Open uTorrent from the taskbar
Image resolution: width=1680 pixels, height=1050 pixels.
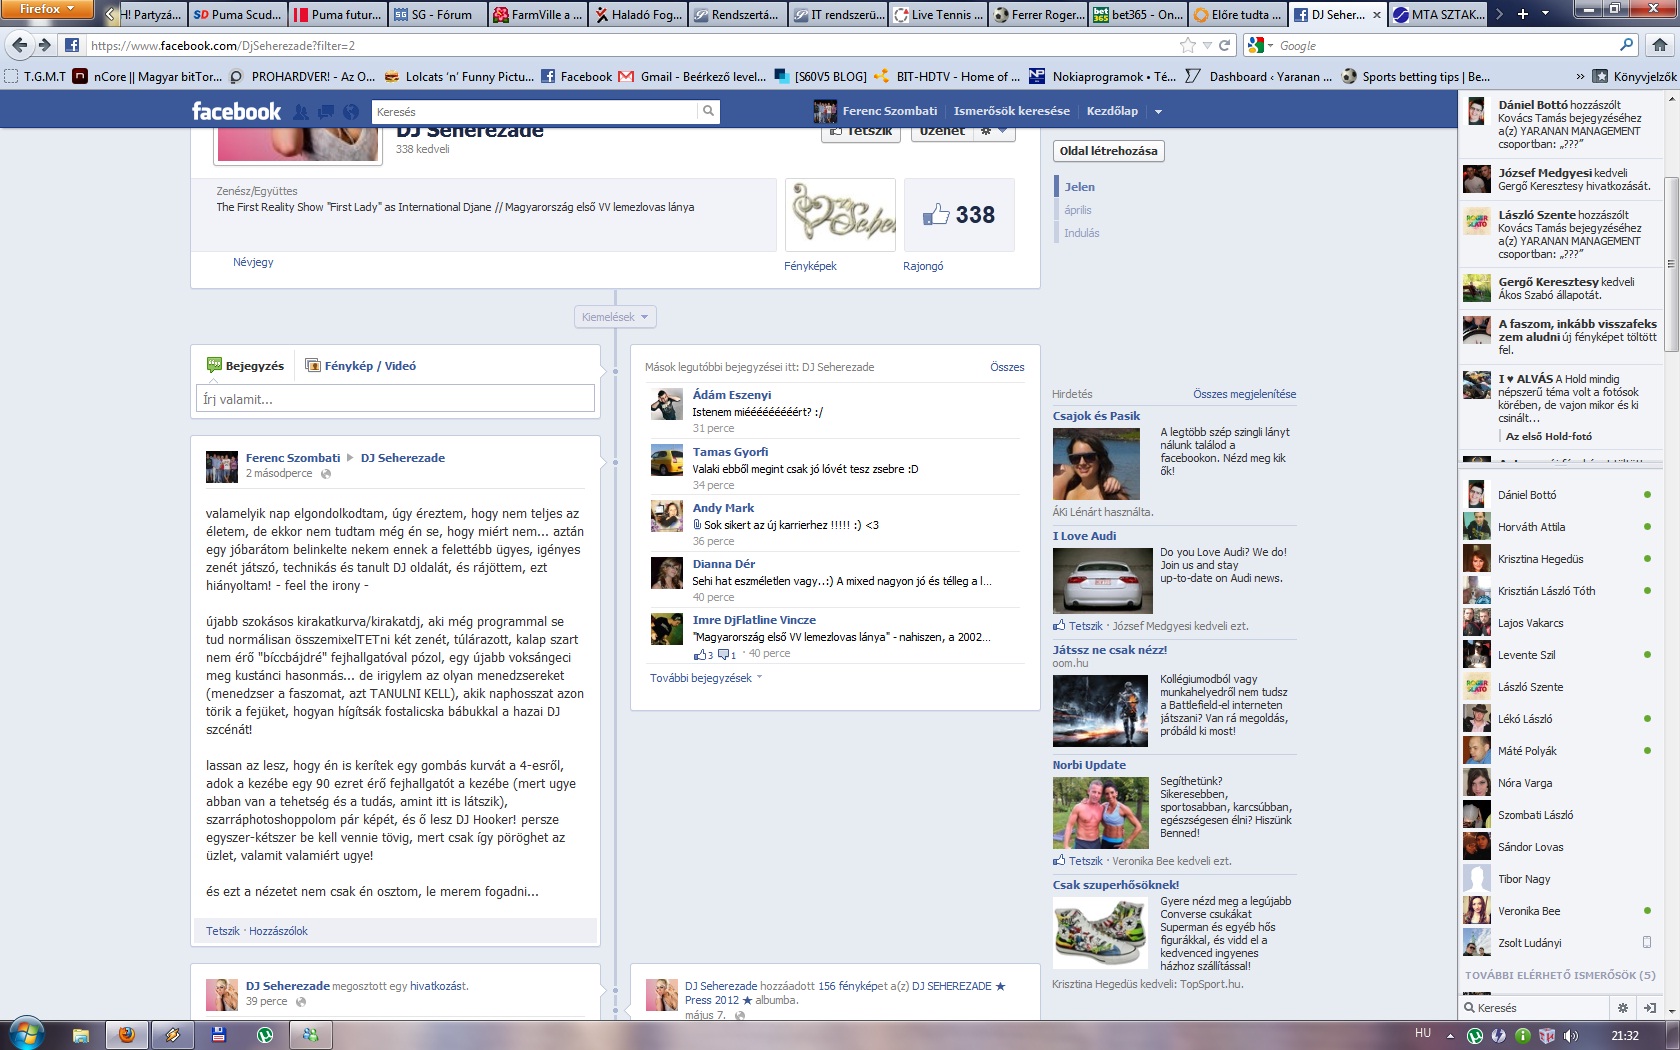coord(265,1035)
